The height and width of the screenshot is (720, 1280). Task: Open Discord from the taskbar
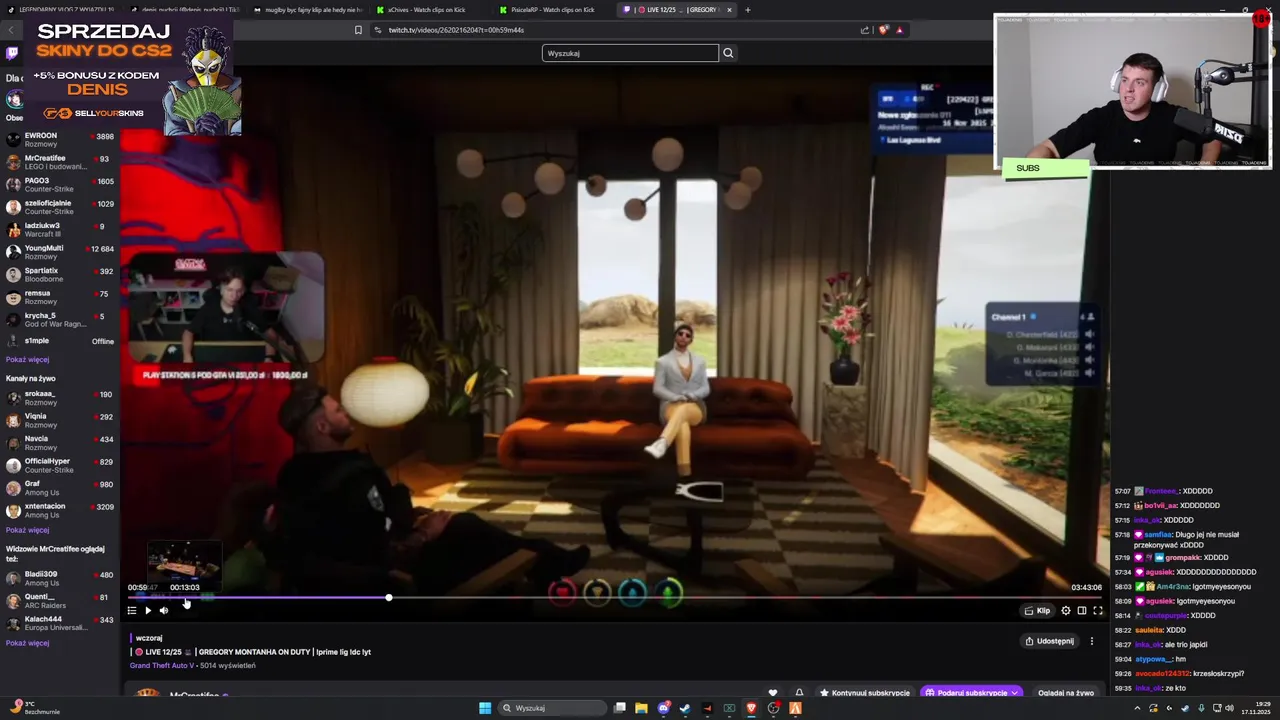pyautogui.click(x=663, y=708)
